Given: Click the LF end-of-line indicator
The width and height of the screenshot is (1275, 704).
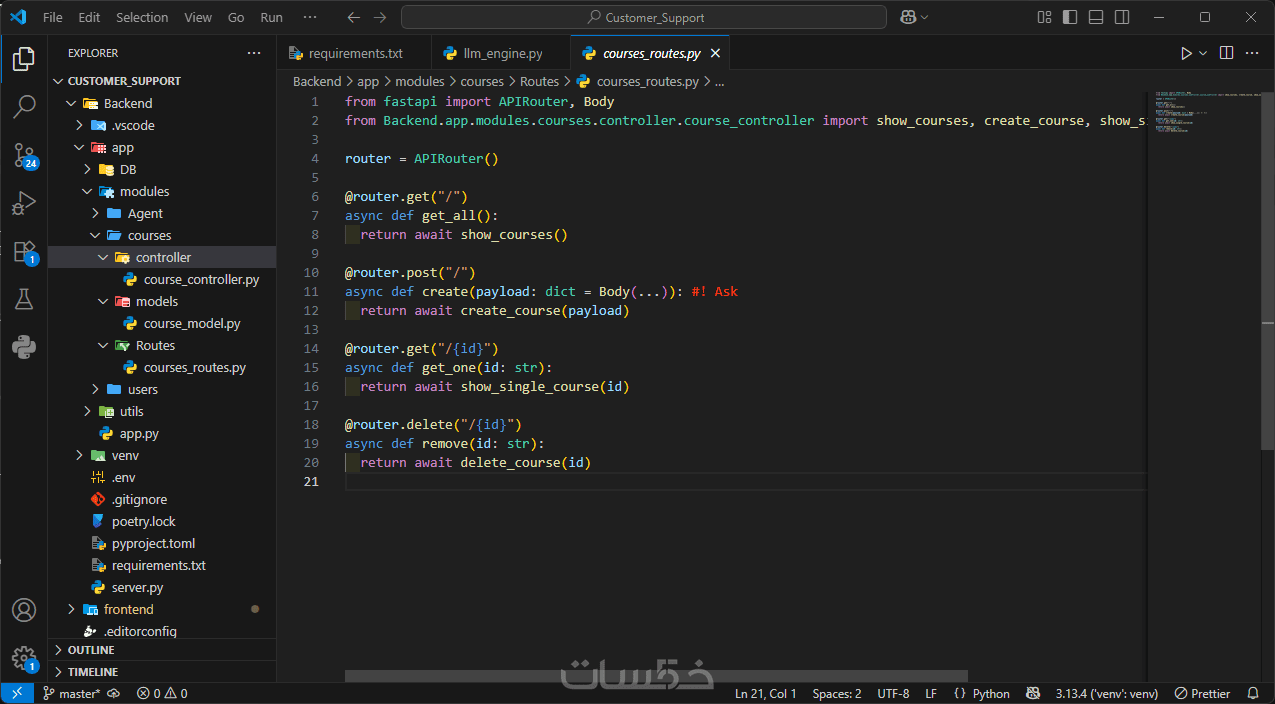Looking at the screenshot, I should point(931,693).
